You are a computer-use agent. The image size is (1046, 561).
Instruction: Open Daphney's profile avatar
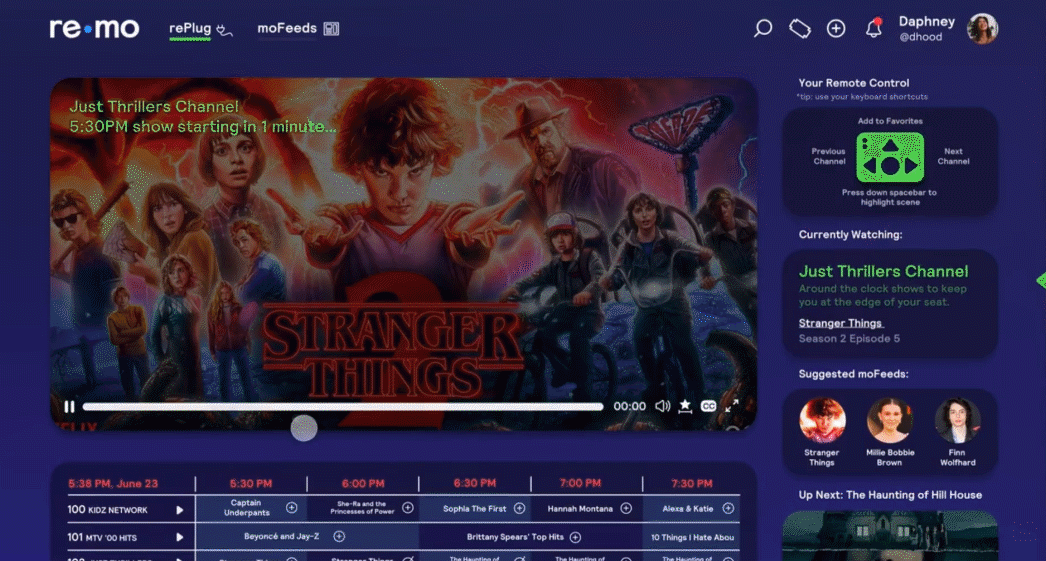[982, 29]
